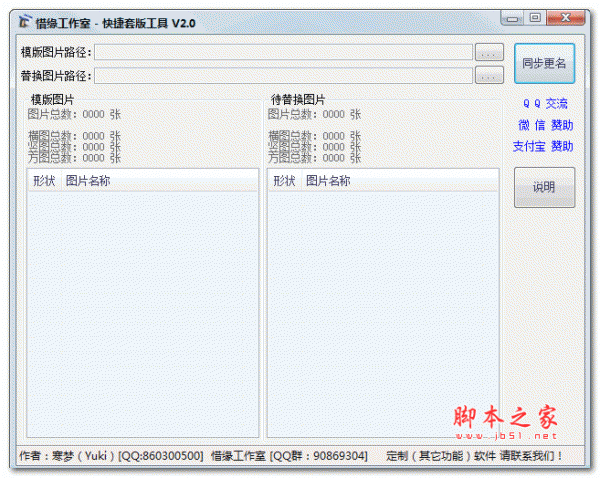This screenshot has height=478, width=600.
Task: Sort template list by 形状 column
Action: (x=44, y=181)
